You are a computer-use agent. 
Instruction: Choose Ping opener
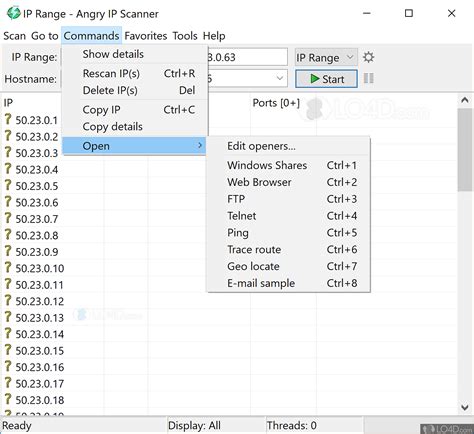coord(289,233)
